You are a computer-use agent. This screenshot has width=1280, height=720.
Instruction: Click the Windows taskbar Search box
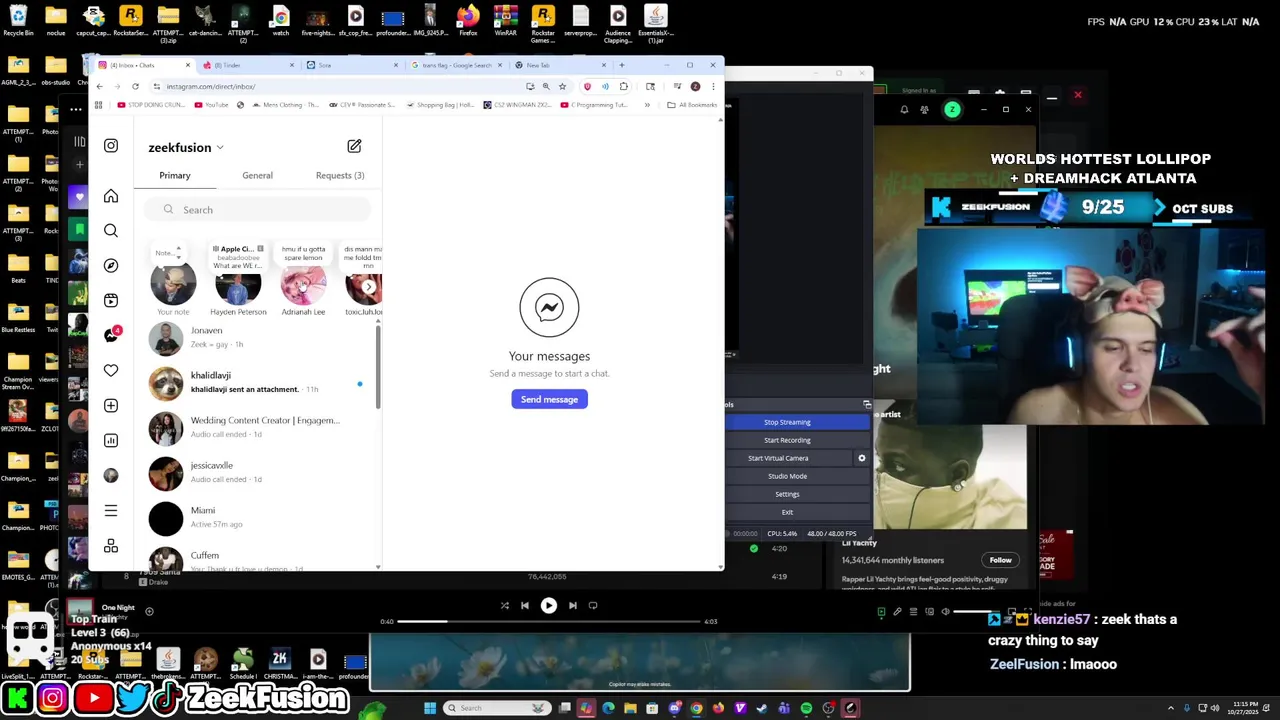pos(497,708)
